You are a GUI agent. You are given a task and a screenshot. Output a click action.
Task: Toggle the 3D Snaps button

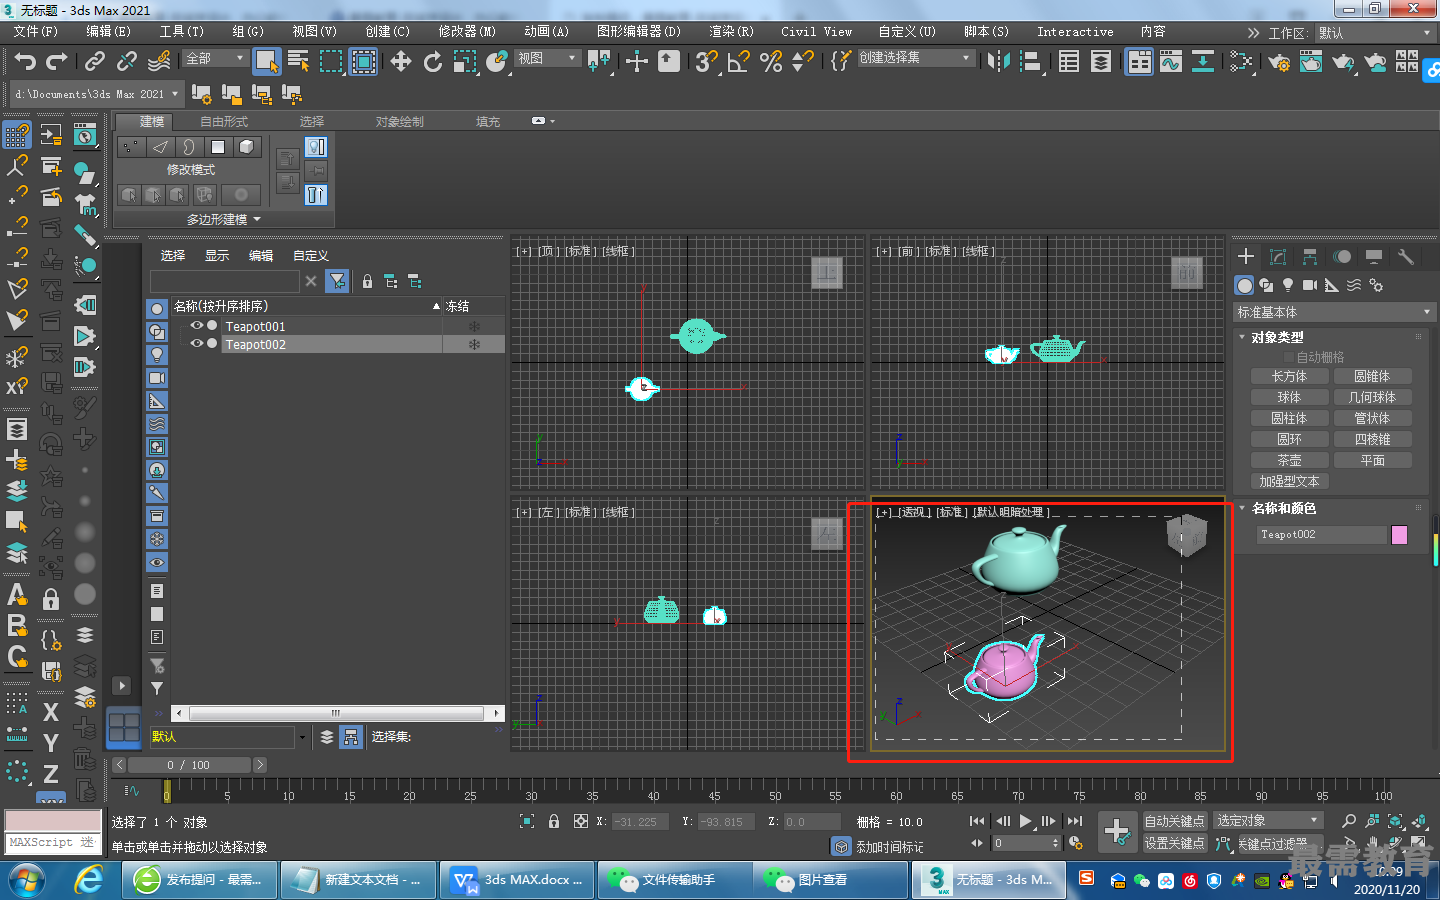pos(707,61)
